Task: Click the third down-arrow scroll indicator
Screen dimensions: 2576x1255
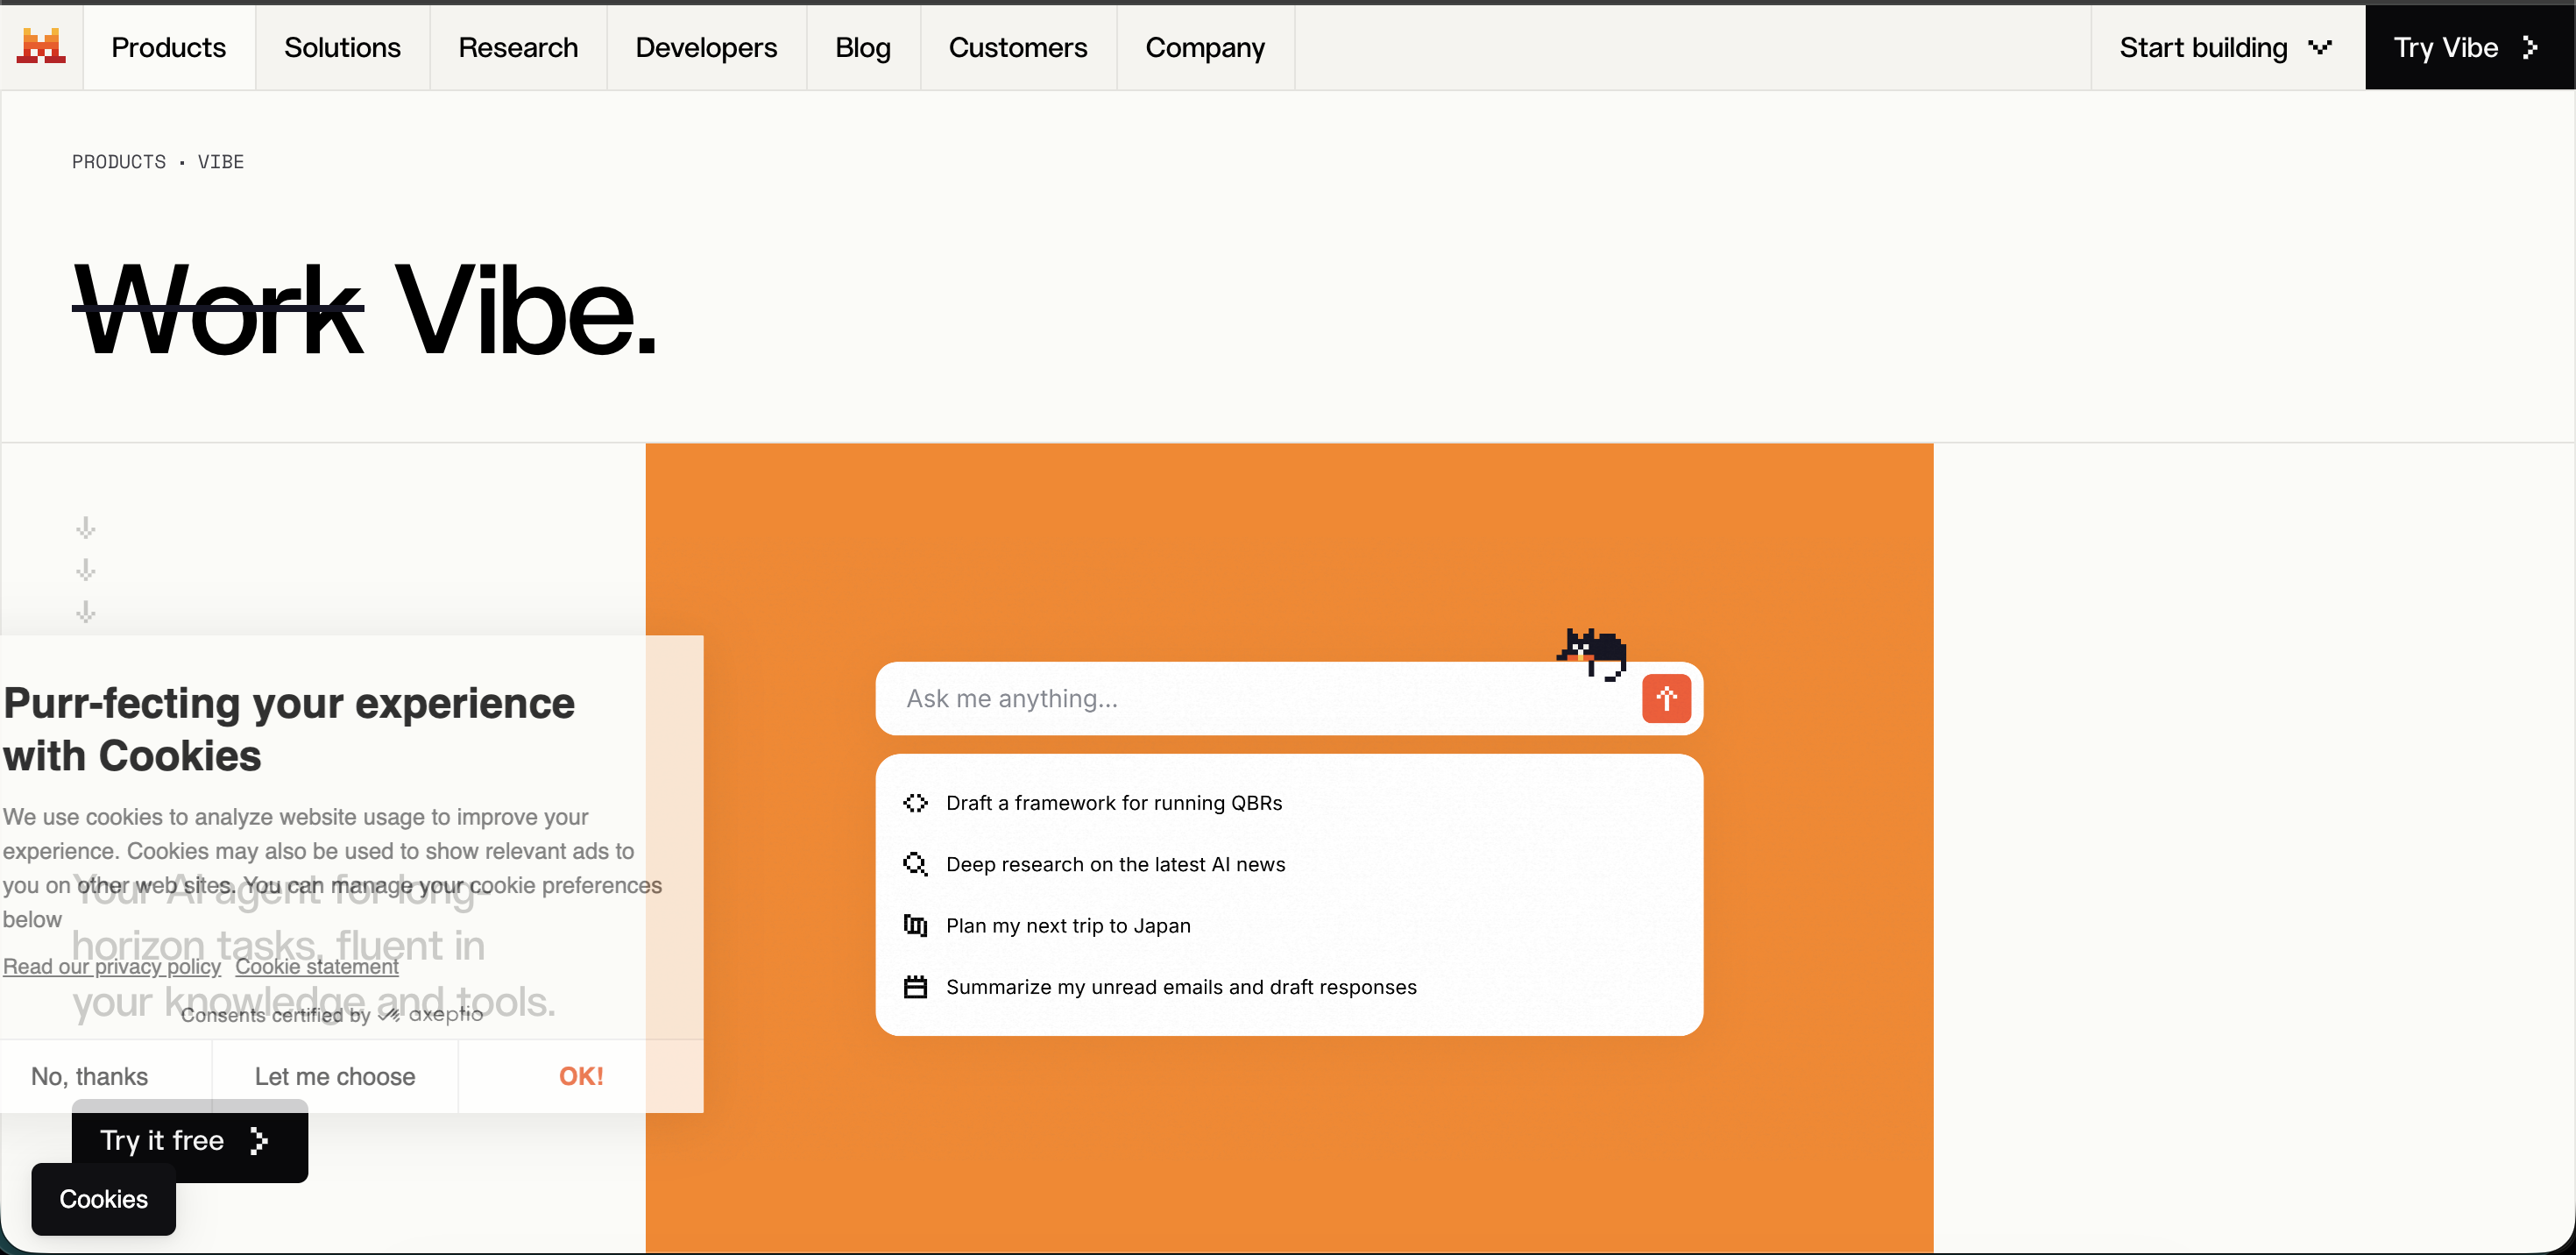Action: [x=86, y=612]
